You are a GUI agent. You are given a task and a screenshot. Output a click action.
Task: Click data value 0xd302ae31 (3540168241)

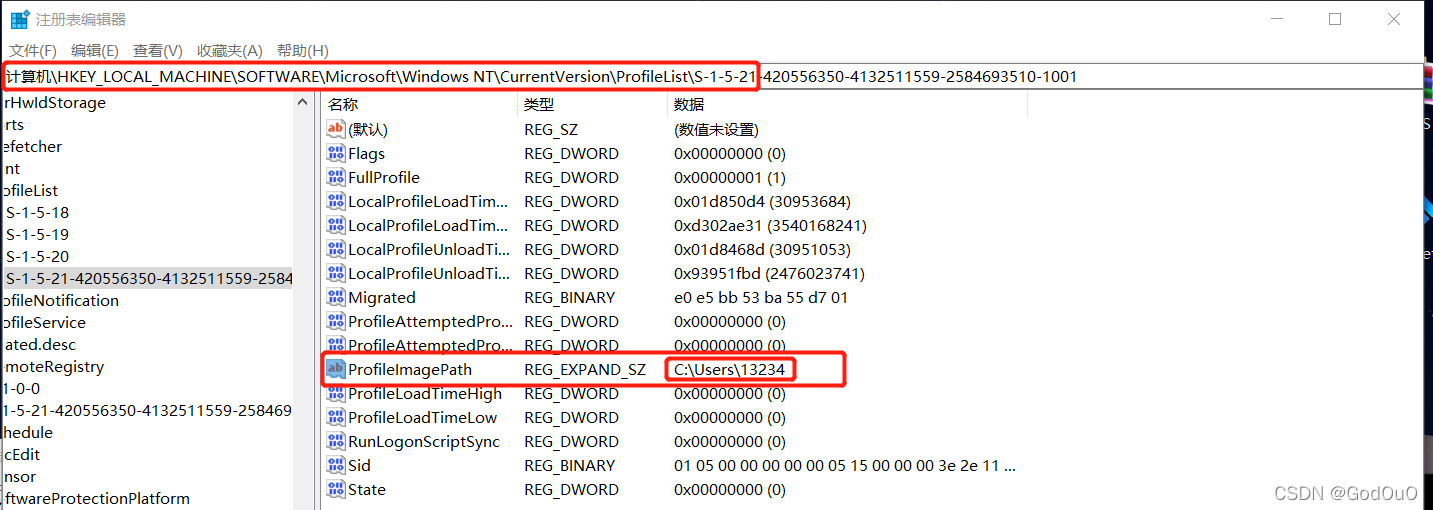click(x=770, y=225)
